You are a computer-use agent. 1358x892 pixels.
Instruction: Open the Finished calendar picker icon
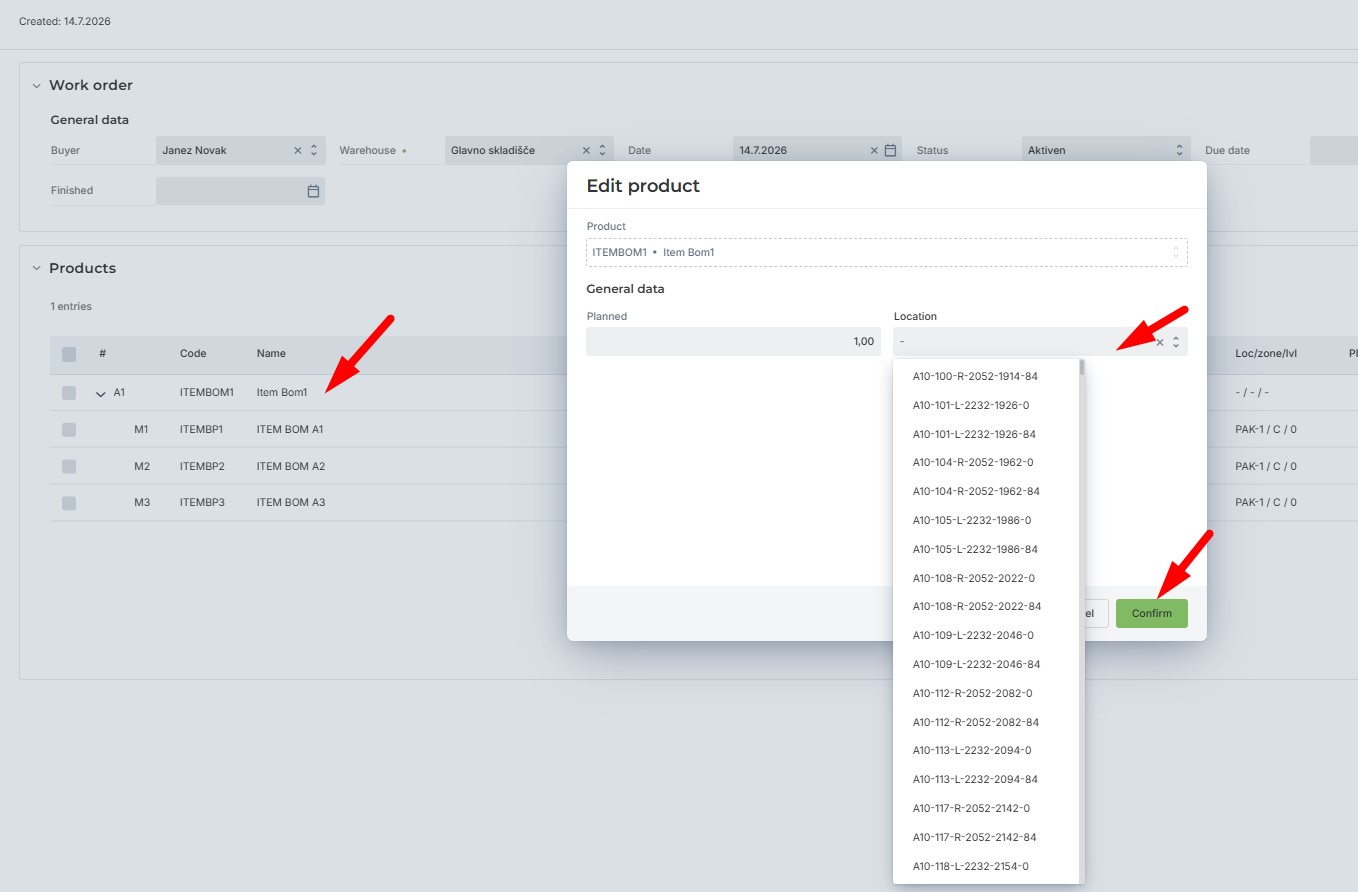[x=313, y=190]
